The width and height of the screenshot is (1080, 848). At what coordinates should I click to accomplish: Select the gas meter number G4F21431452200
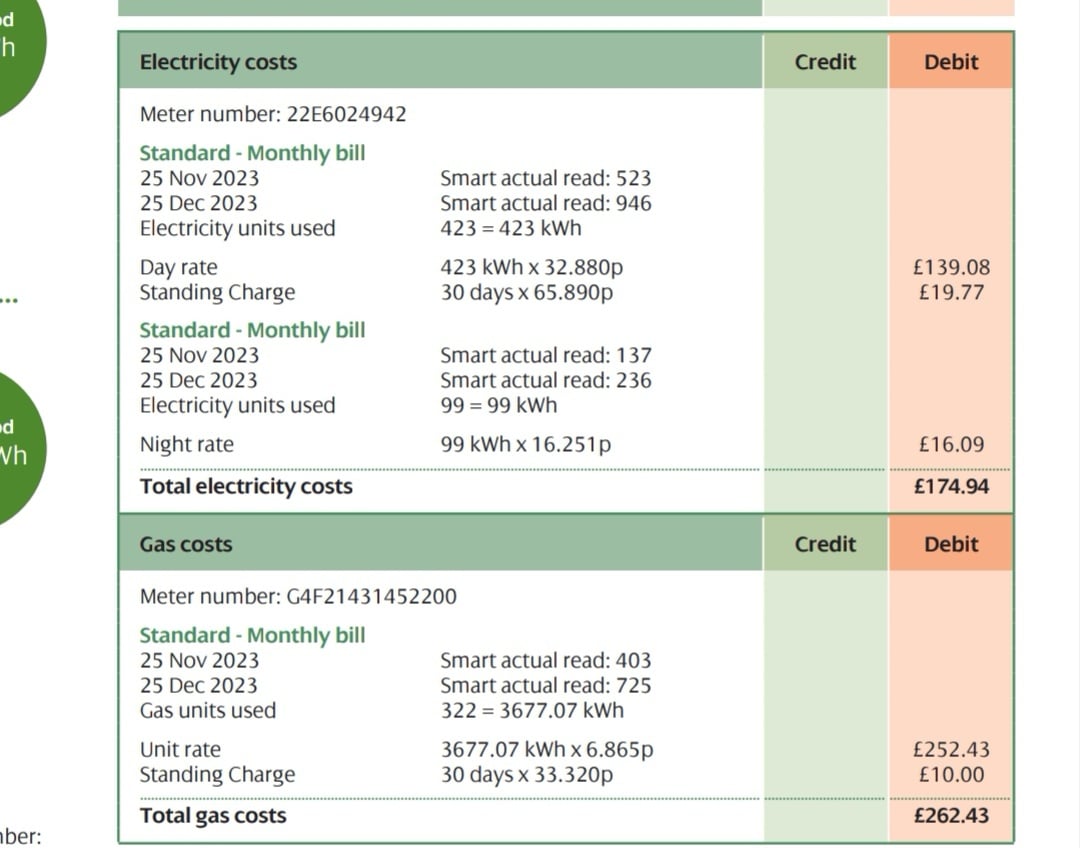[x=371, y=597]
